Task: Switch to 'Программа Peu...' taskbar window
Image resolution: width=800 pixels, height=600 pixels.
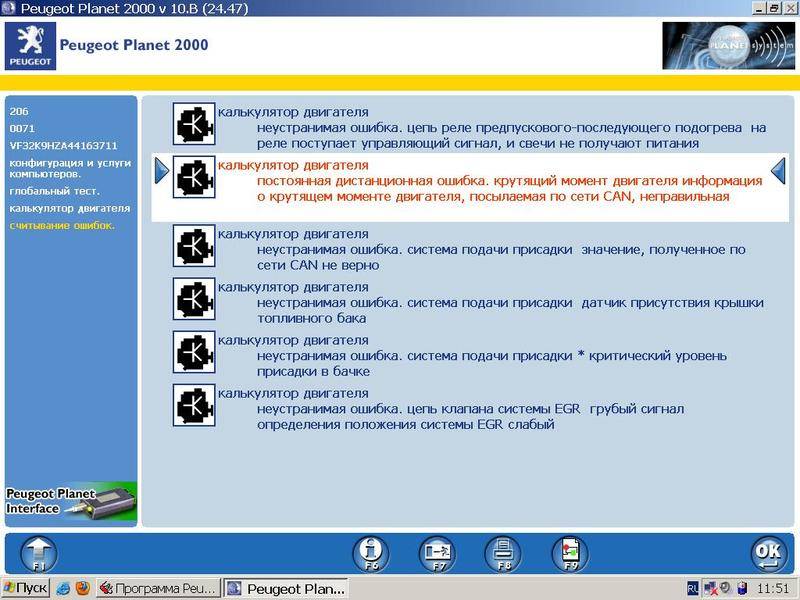Action: (x=157, y=588)
